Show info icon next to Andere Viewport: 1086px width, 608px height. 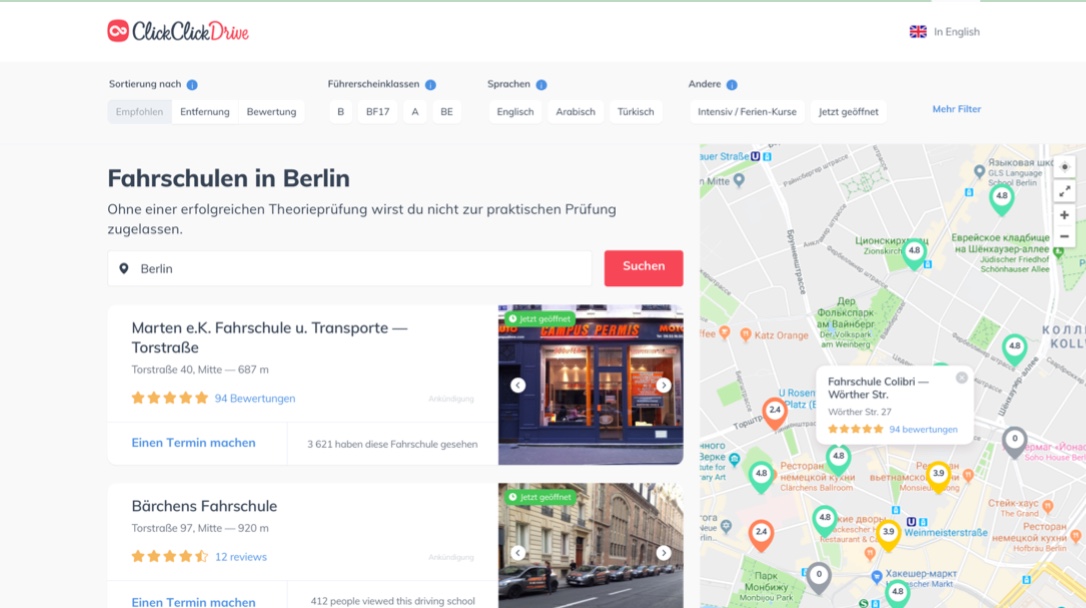point(731,84)
